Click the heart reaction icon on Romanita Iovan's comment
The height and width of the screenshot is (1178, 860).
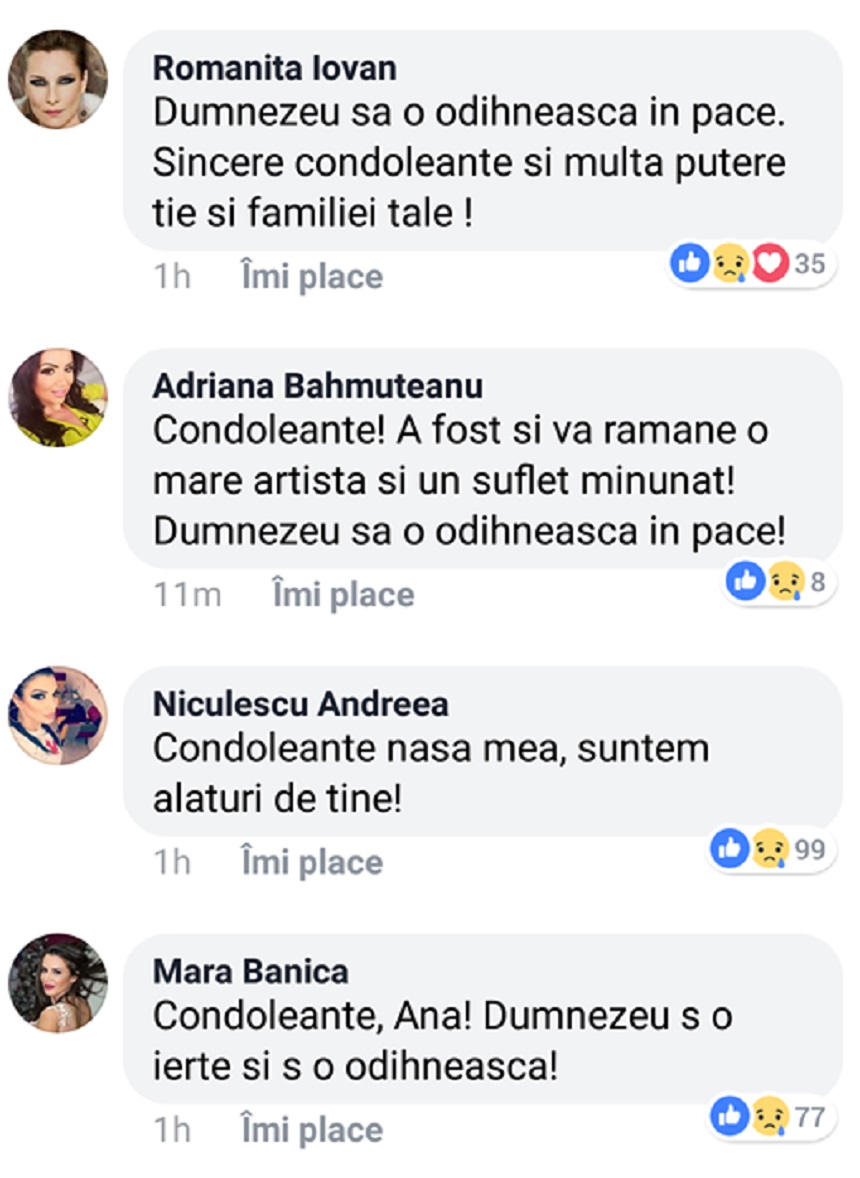coord(770,264)
